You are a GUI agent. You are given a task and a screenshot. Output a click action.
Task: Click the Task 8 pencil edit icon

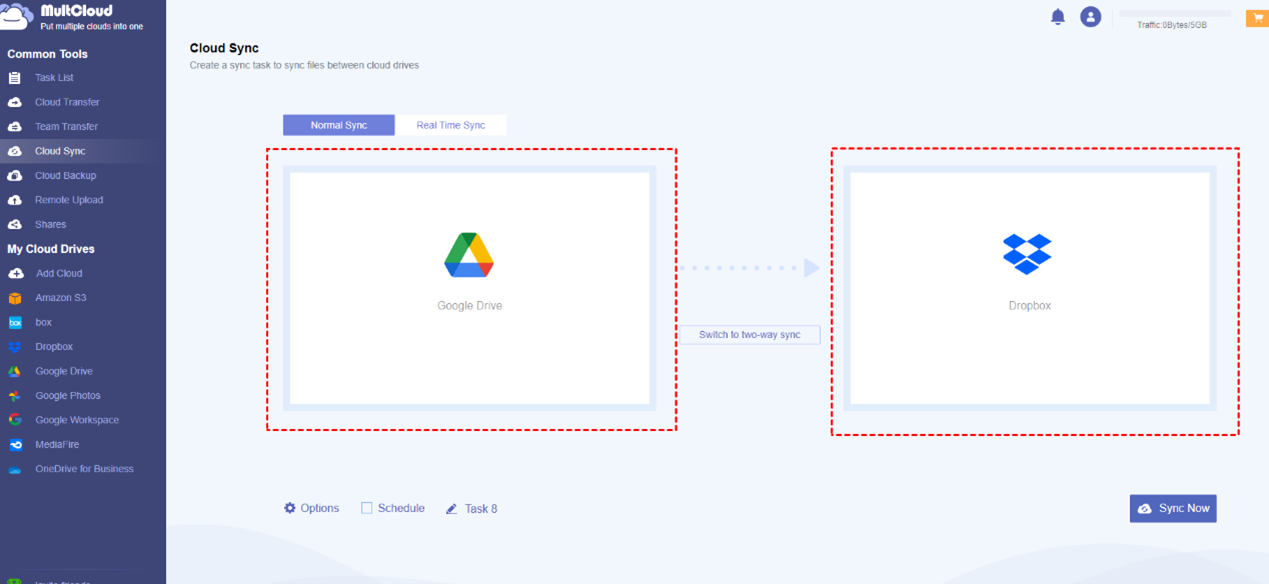(x=452, y=509)
